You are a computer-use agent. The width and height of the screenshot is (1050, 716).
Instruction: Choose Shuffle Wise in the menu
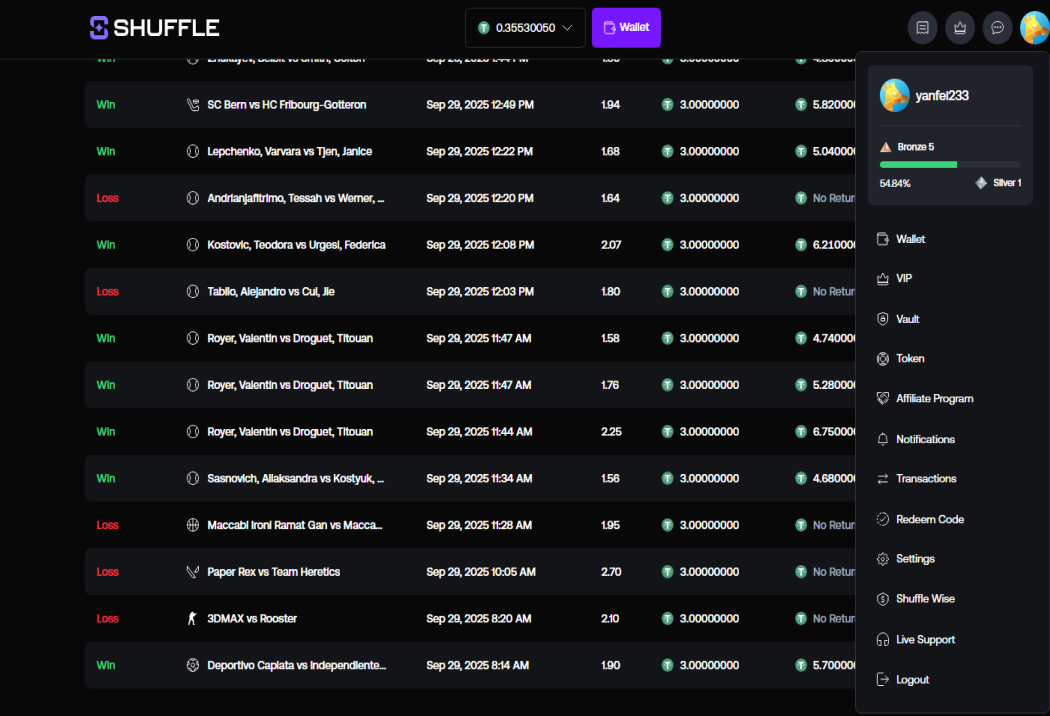tap(925, 599)
